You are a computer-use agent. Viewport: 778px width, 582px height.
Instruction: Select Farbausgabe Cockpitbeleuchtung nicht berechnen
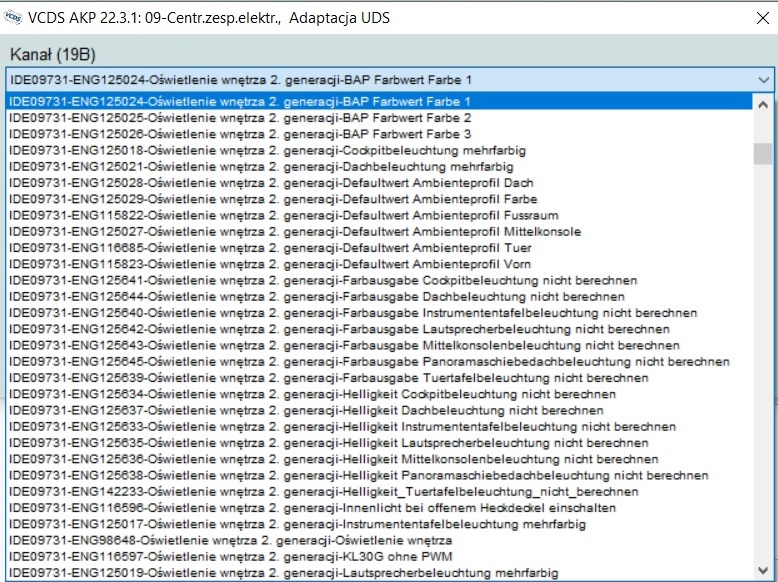(x=322, y=280)
